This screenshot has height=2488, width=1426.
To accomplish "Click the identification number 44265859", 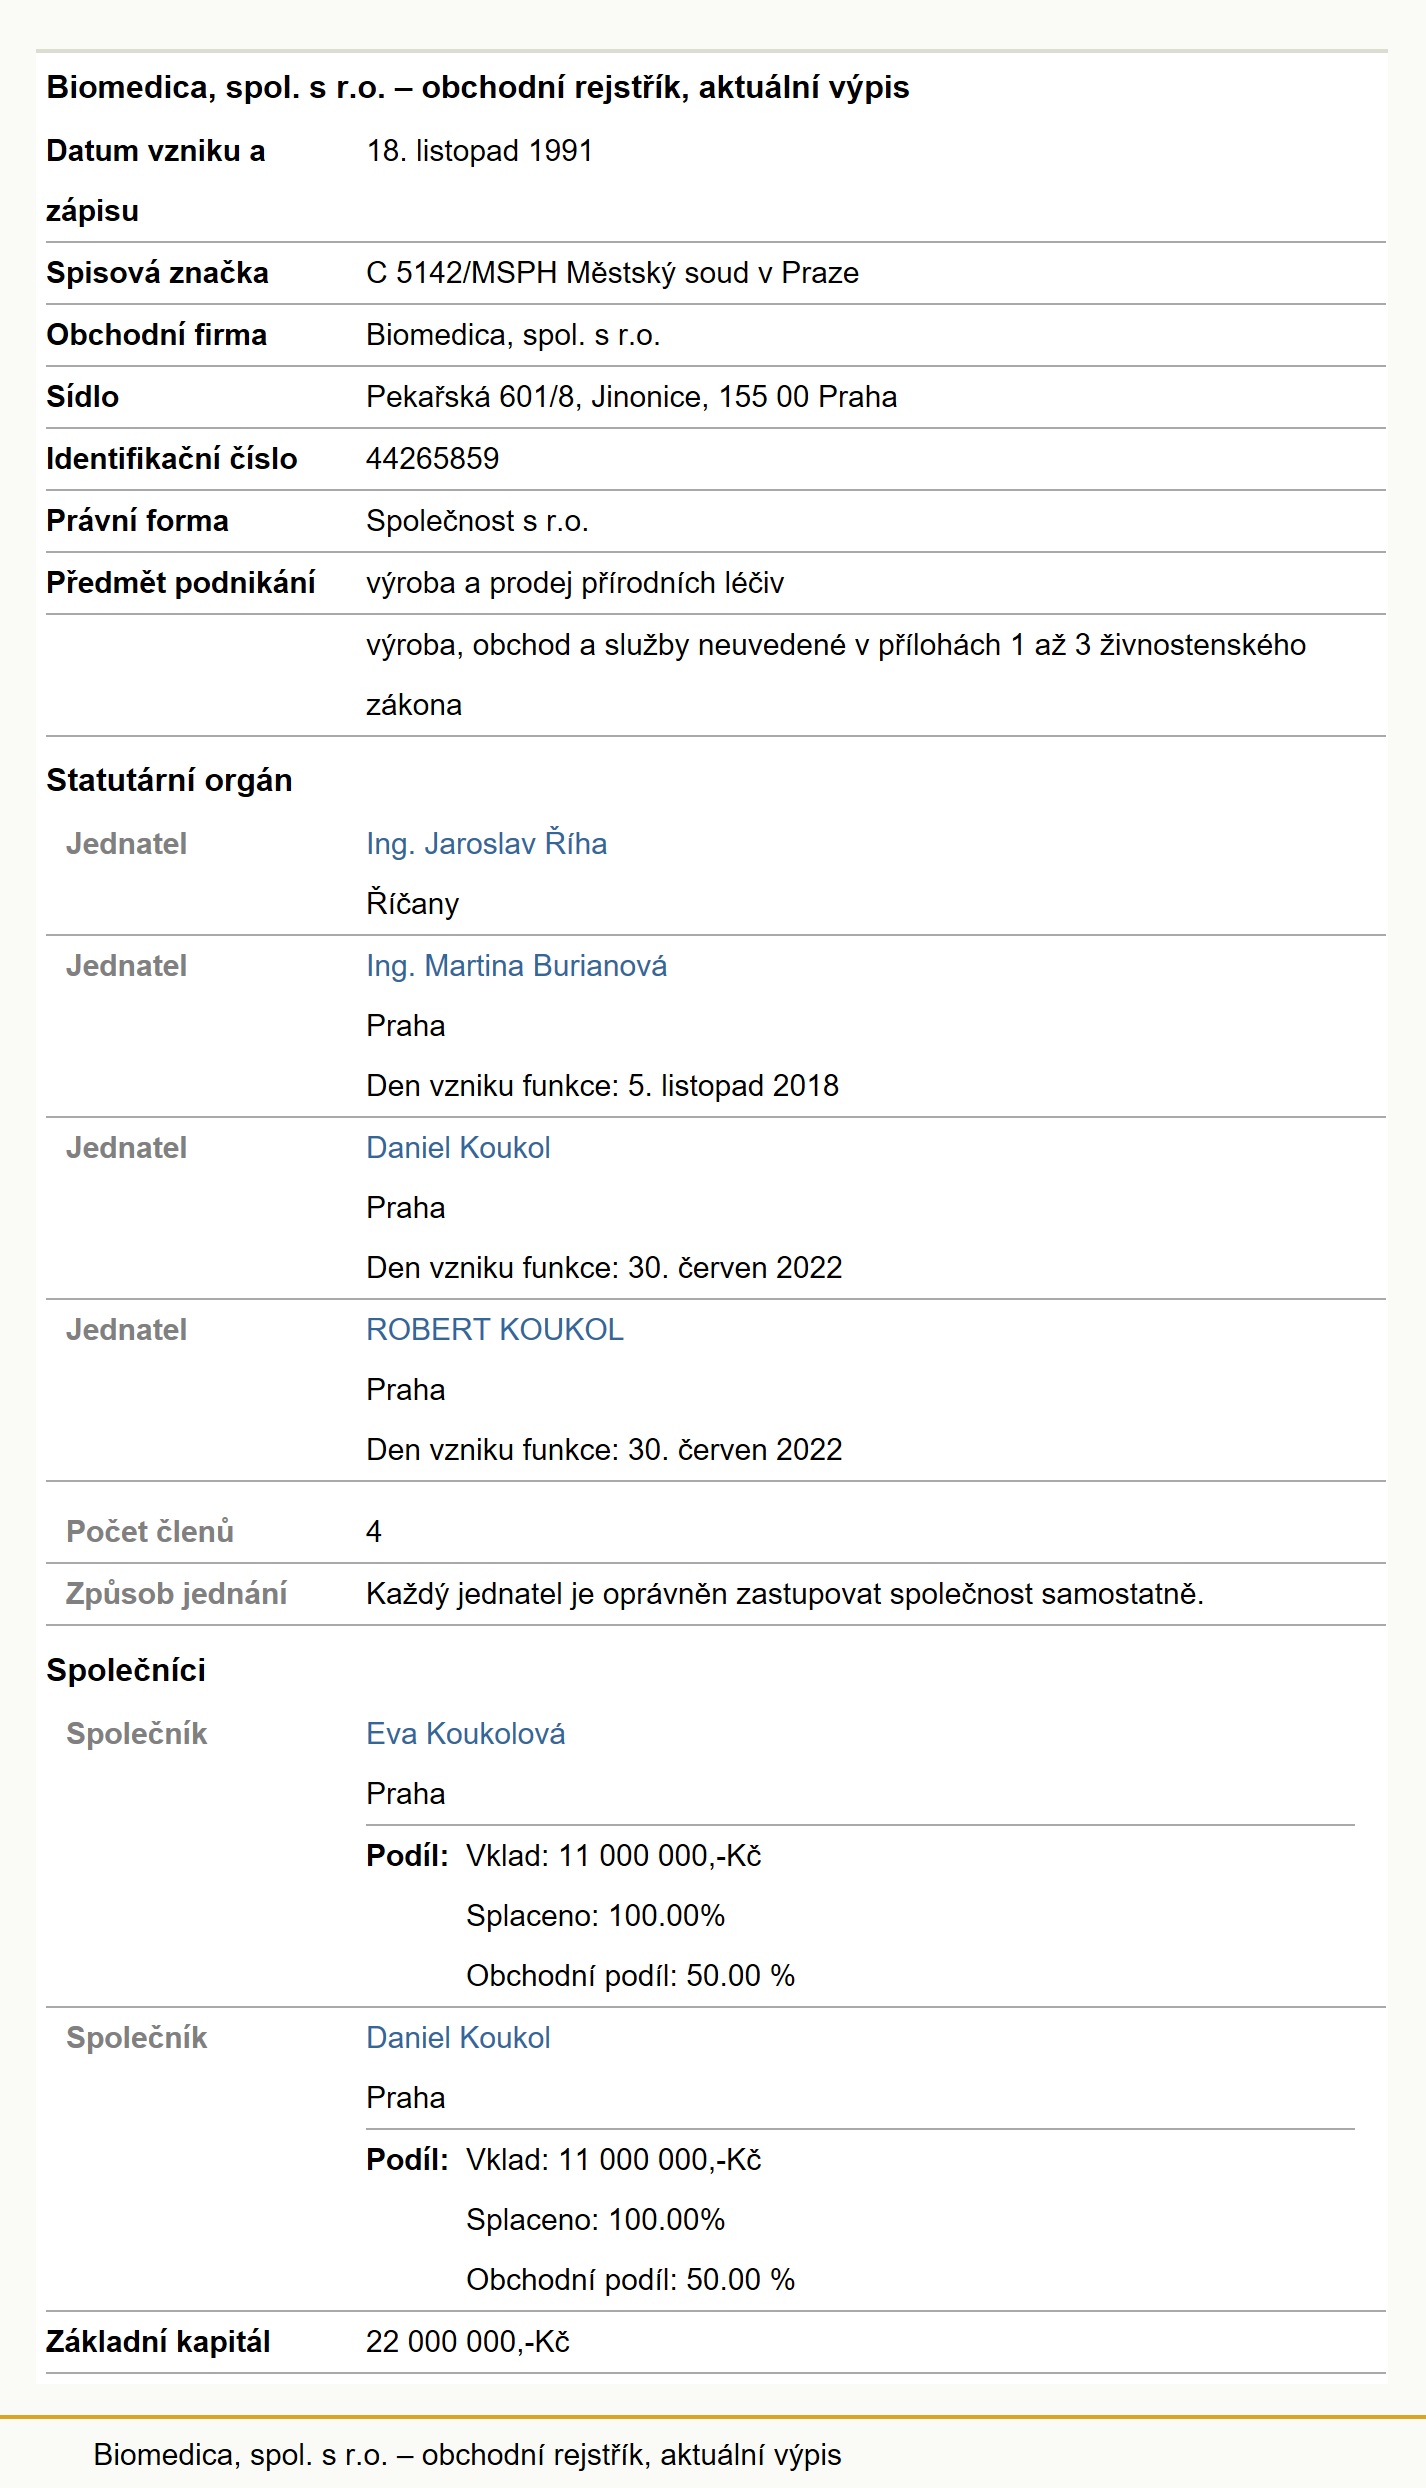I will 432,459.
